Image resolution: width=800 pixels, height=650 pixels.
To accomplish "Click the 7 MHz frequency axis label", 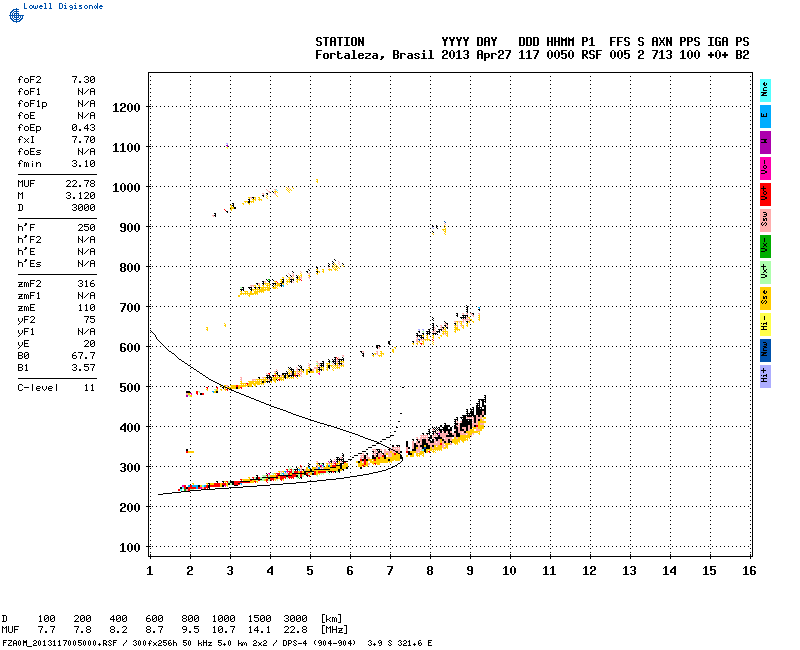I will coord(390,571).
